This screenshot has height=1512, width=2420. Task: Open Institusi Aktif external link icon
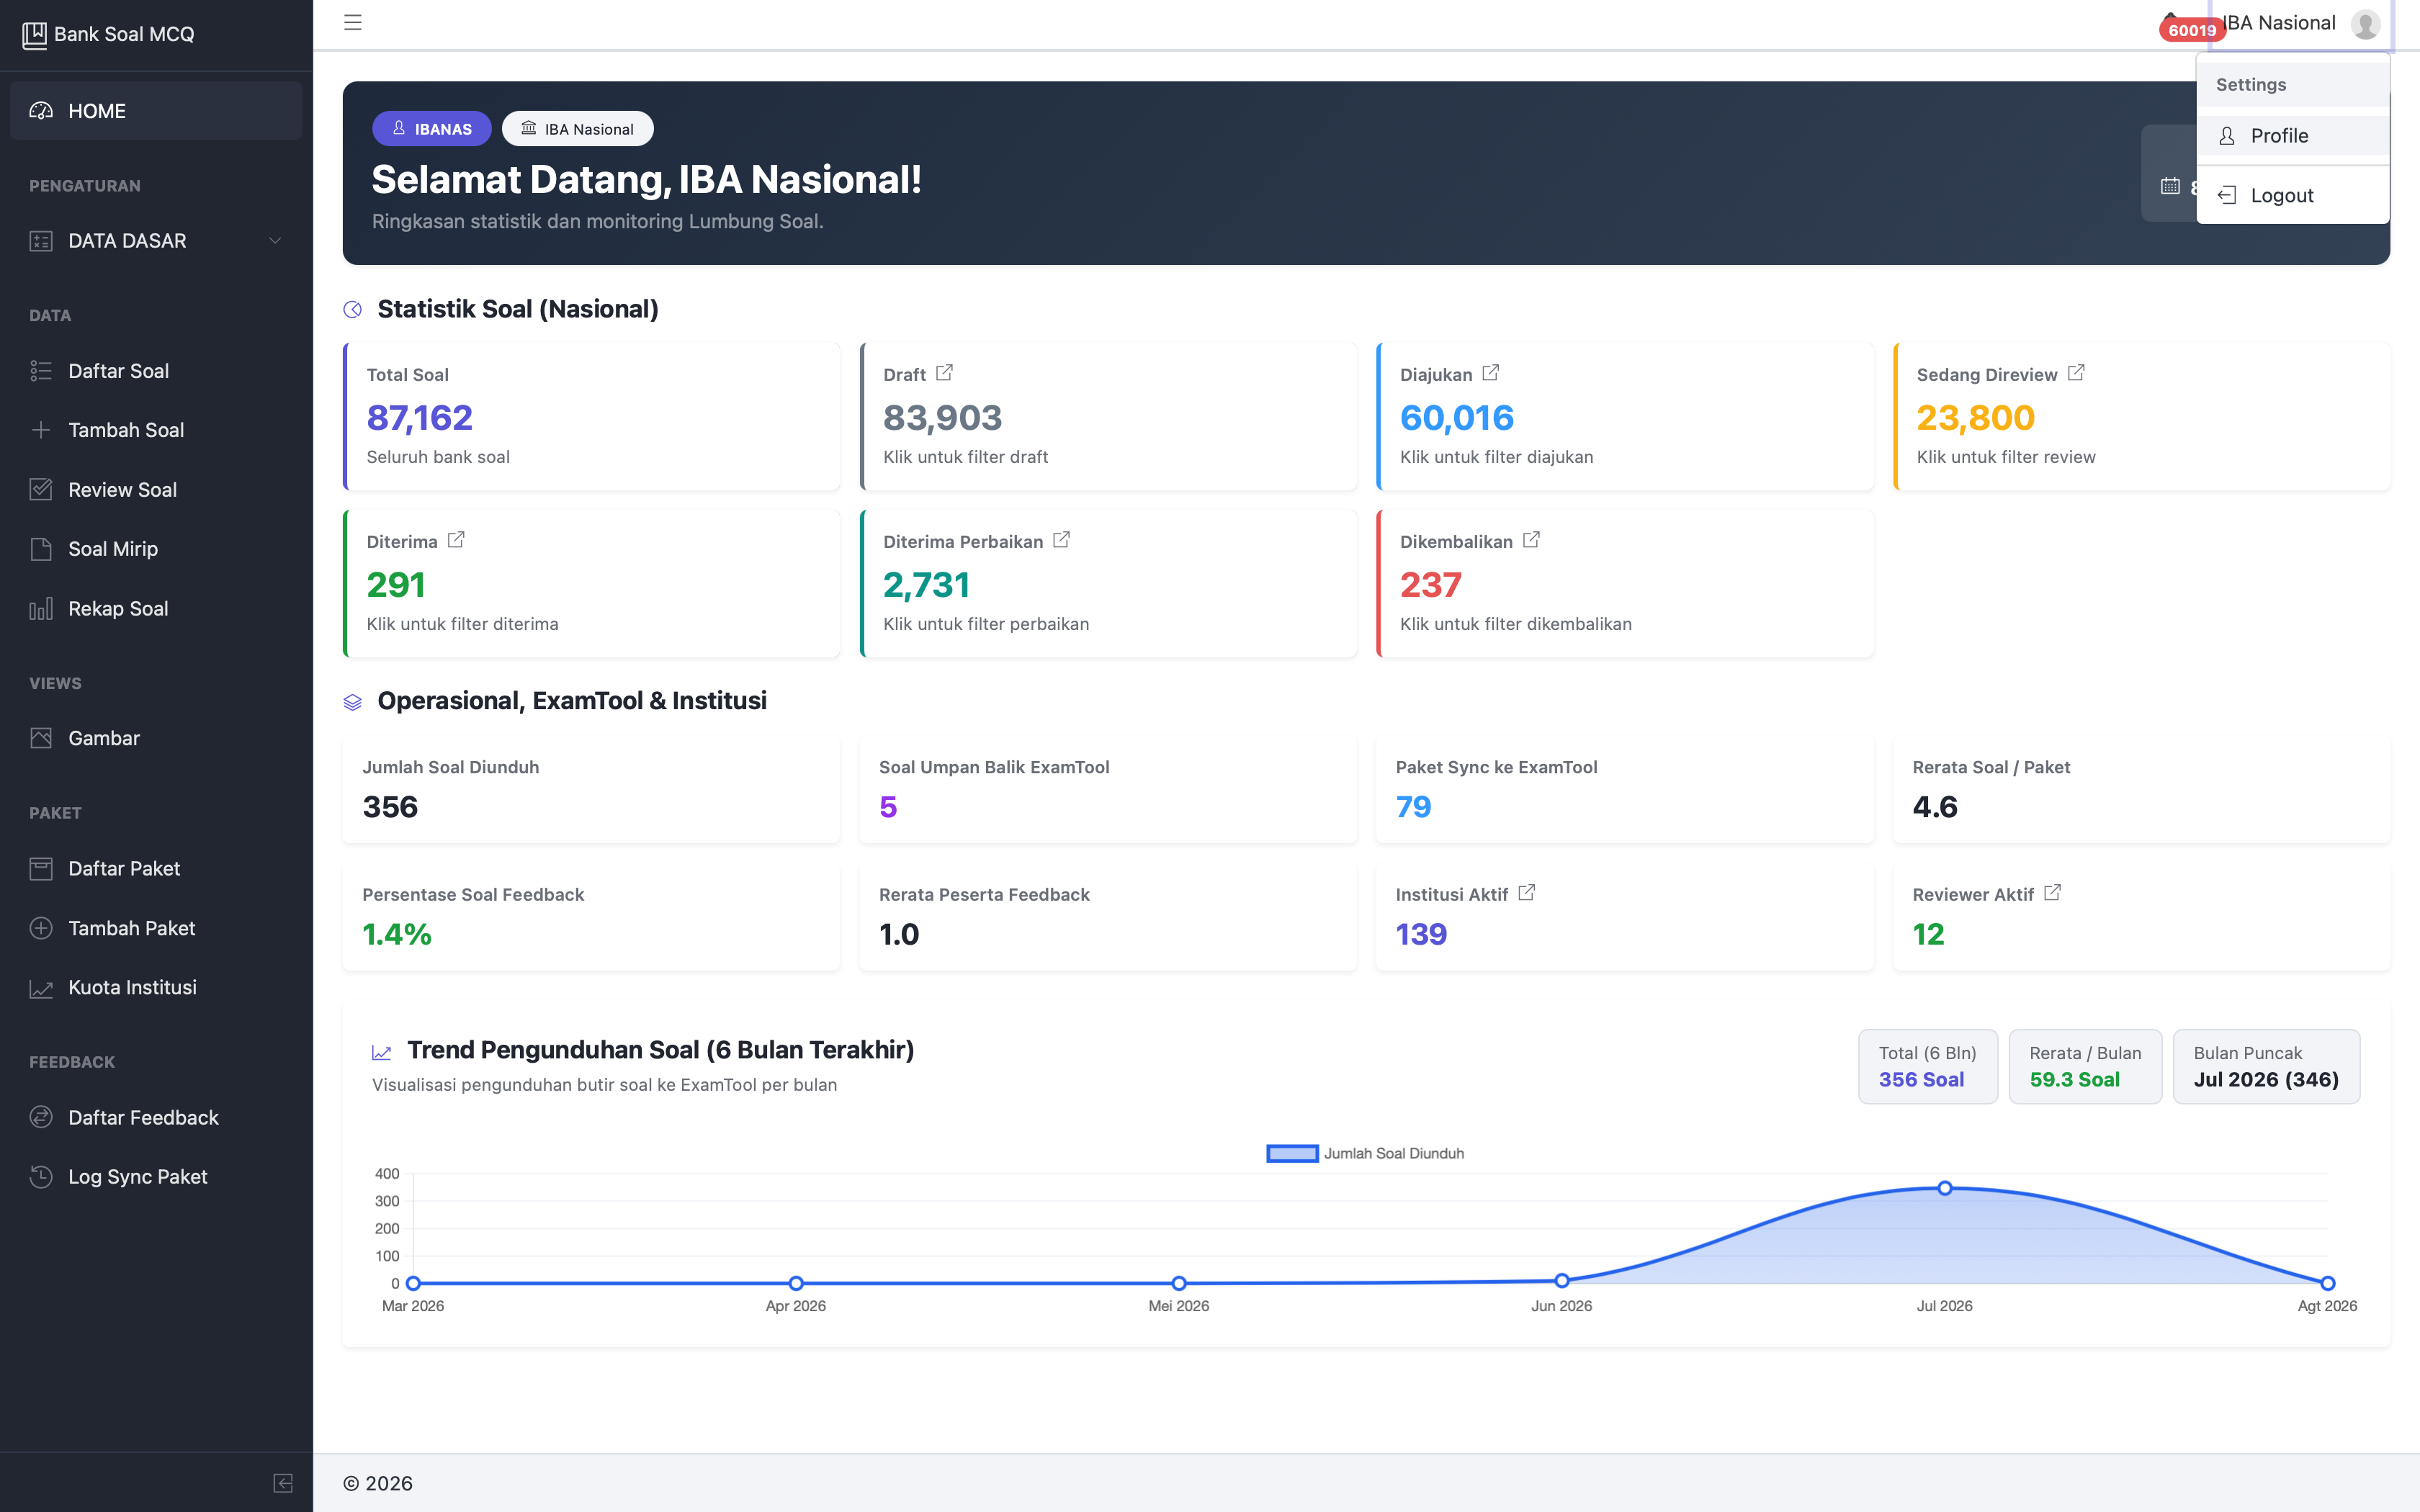[x=1526, y=893]
